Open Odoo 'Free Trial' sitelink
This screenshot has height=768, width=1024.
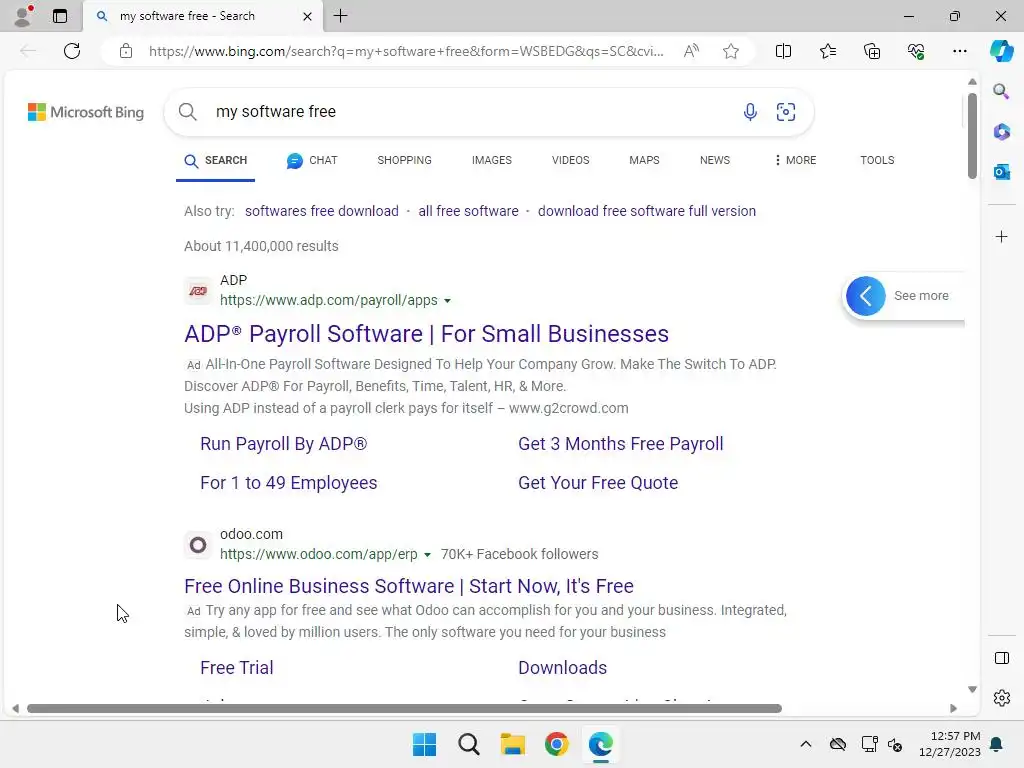pyautogui.click(x=236, y=668)
